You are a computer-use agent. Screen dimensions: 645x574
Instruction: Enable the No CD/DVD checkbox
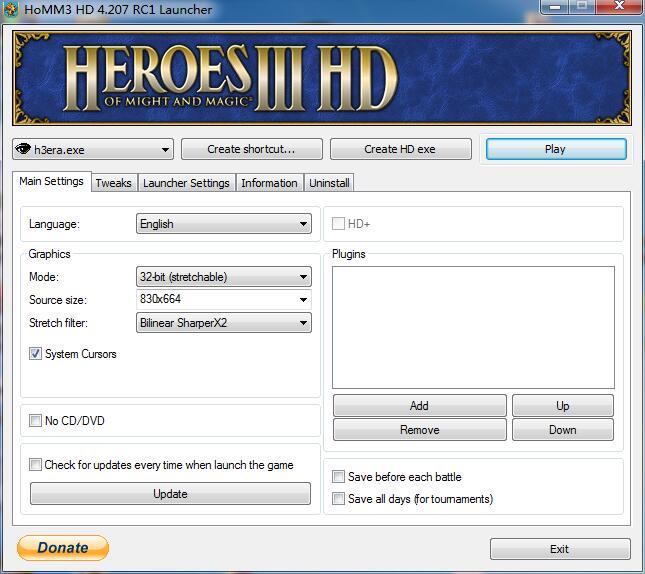coord(35,421)
